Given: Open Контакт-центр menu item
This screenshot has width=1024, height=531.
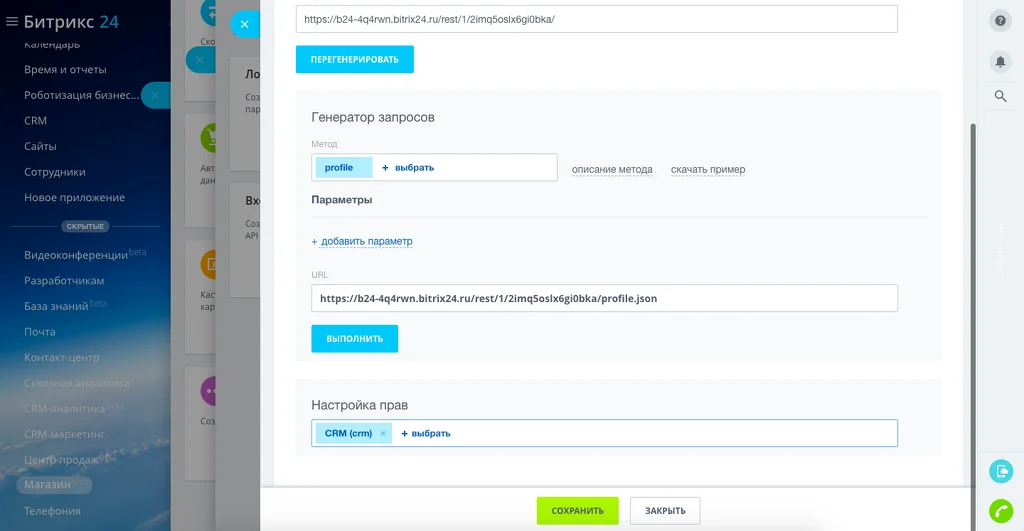Looking at the screenshot, I should [61, 357].
